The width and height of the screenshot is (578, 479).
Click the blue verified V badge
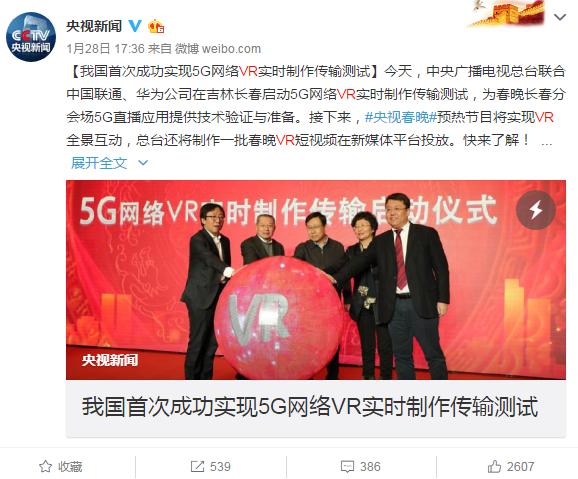135,26
